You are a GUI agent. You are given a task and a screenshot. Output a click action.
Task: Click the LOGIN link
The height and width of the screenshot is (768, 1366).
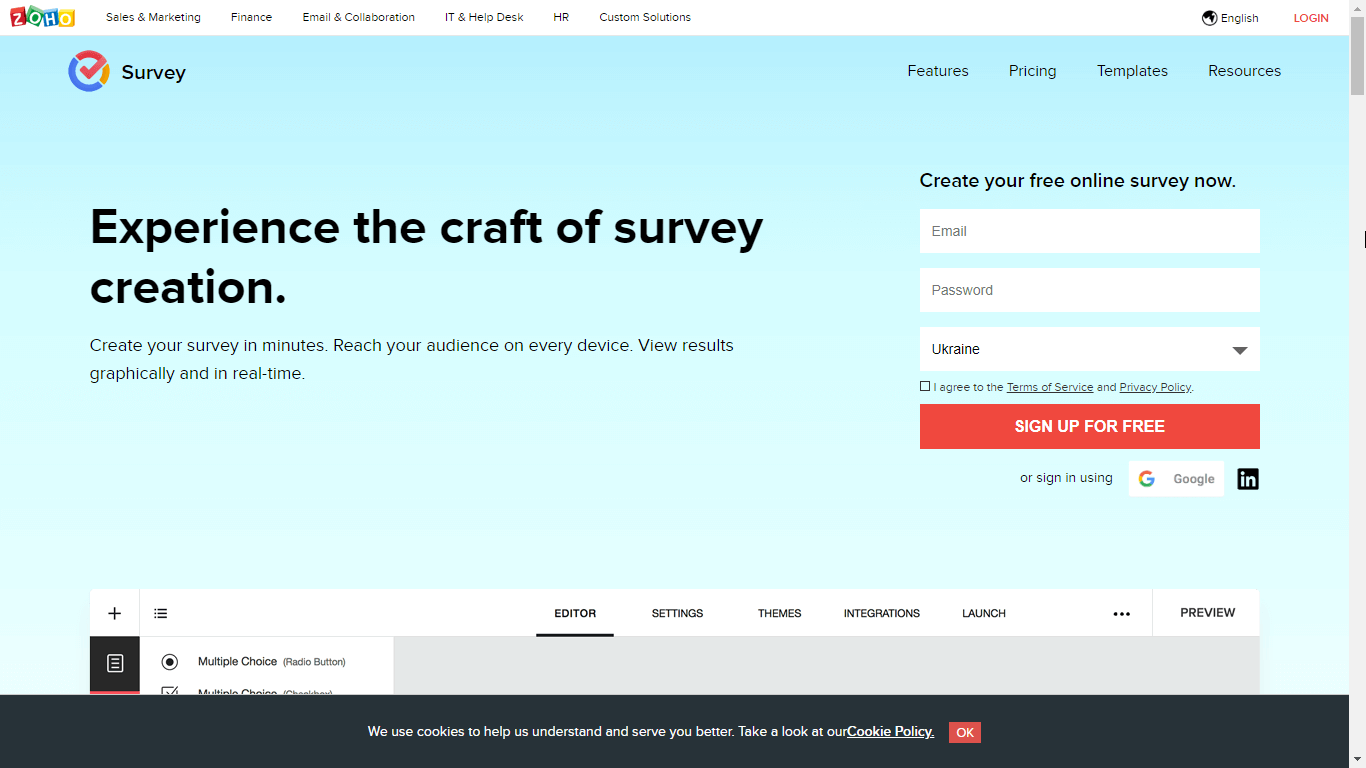(1311, 18)
